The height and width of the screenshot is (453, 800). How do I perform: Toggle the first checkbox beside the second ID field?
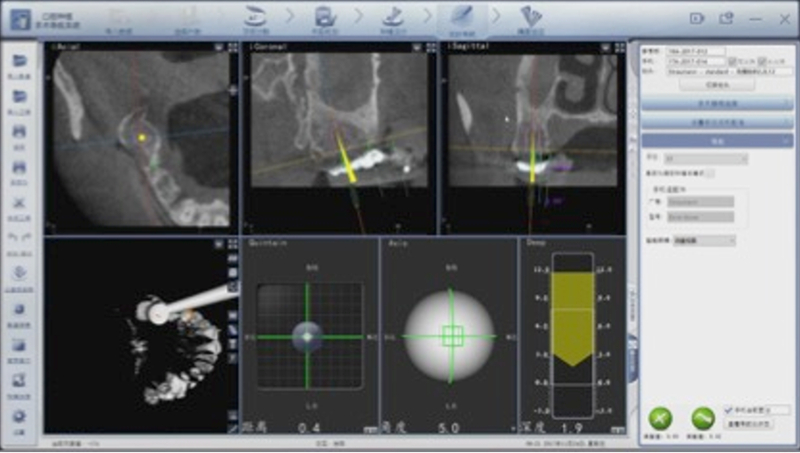point(733,62)
